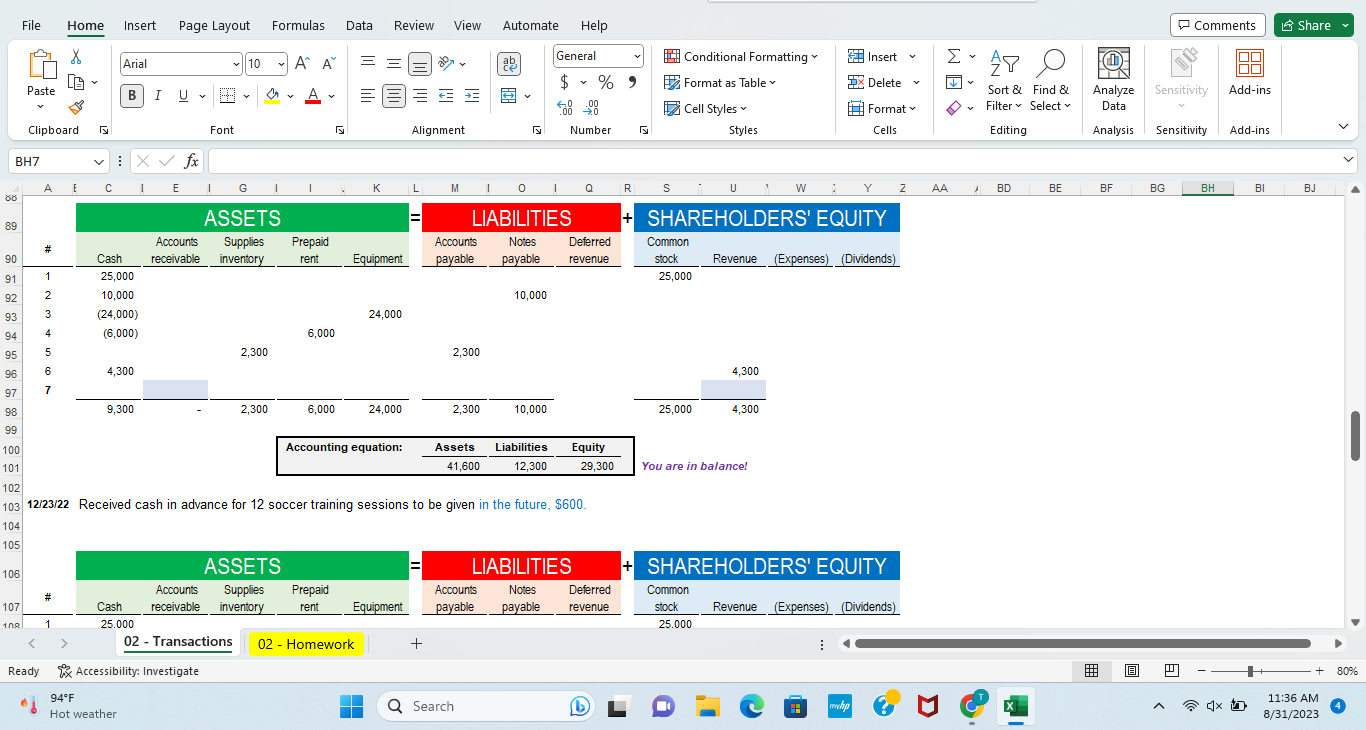Screen dimensions: 1366x730
Task: Open Analyze Data tool
Action: tap(1114, 80)
